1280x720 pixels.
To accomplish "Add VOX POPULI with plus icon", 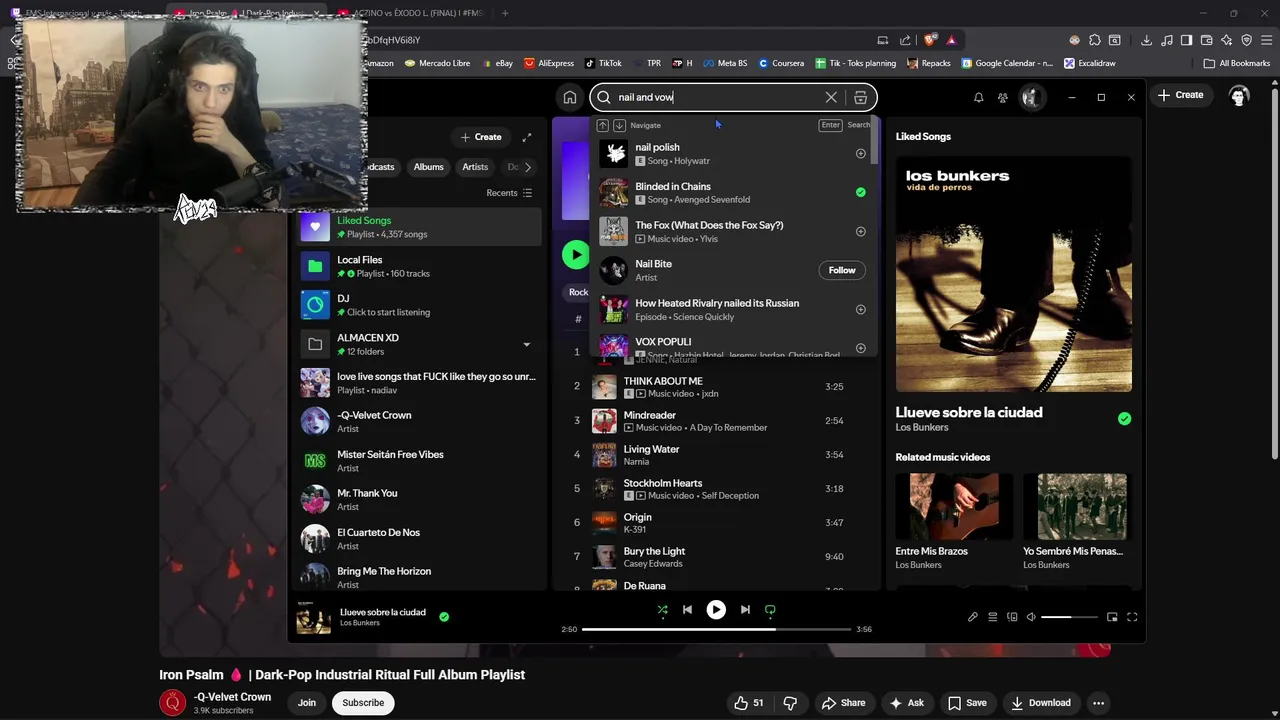I will point(860,348).
